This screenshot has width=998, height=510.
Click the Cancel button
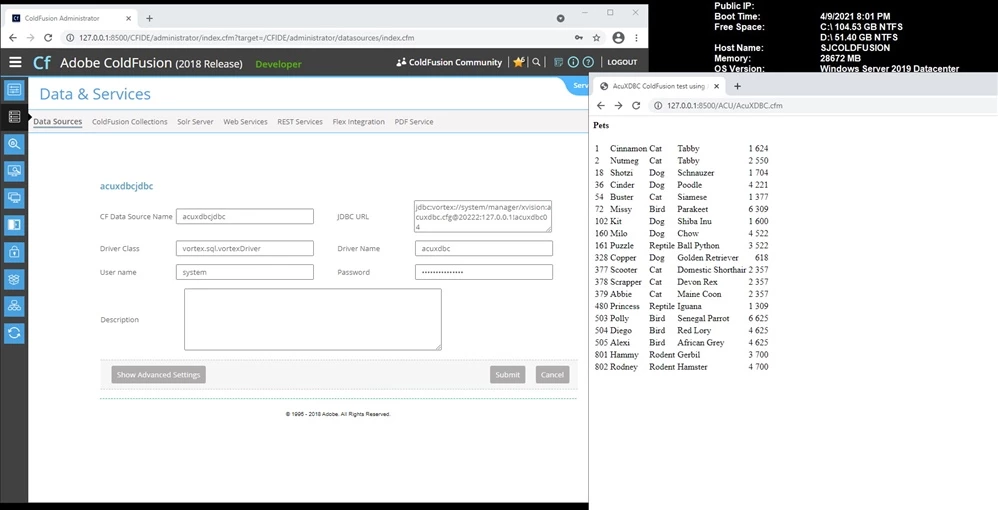[x=552, y=375]
